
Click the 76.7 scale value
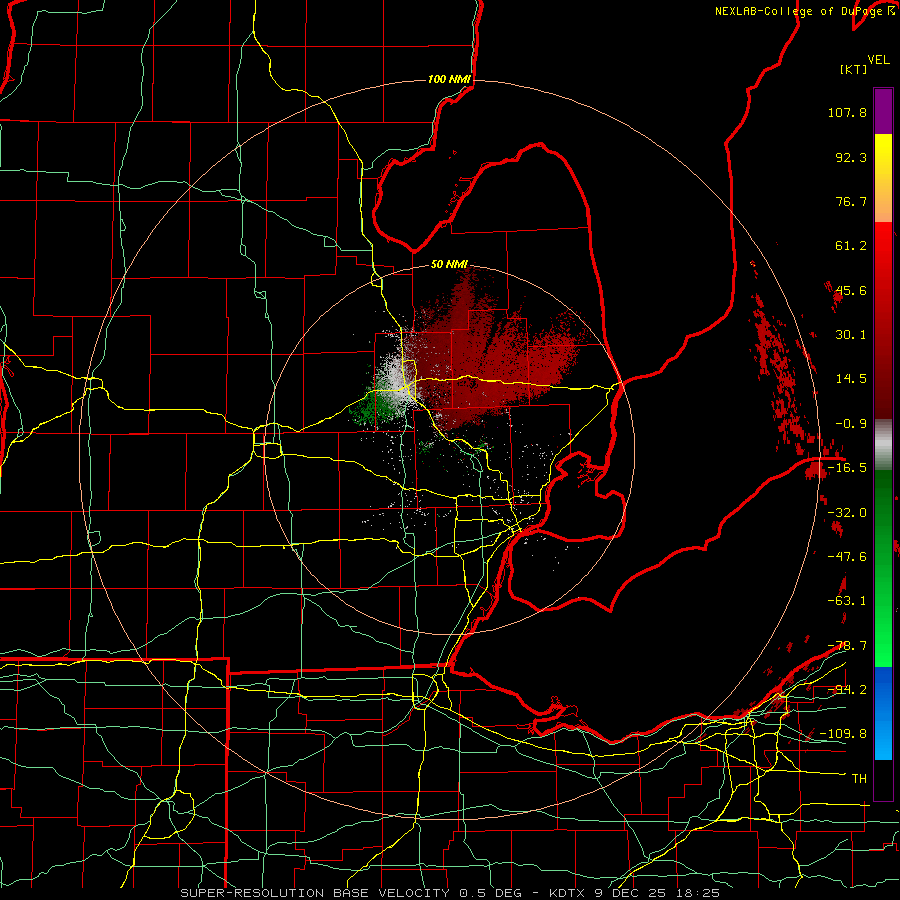pos(851,201)
